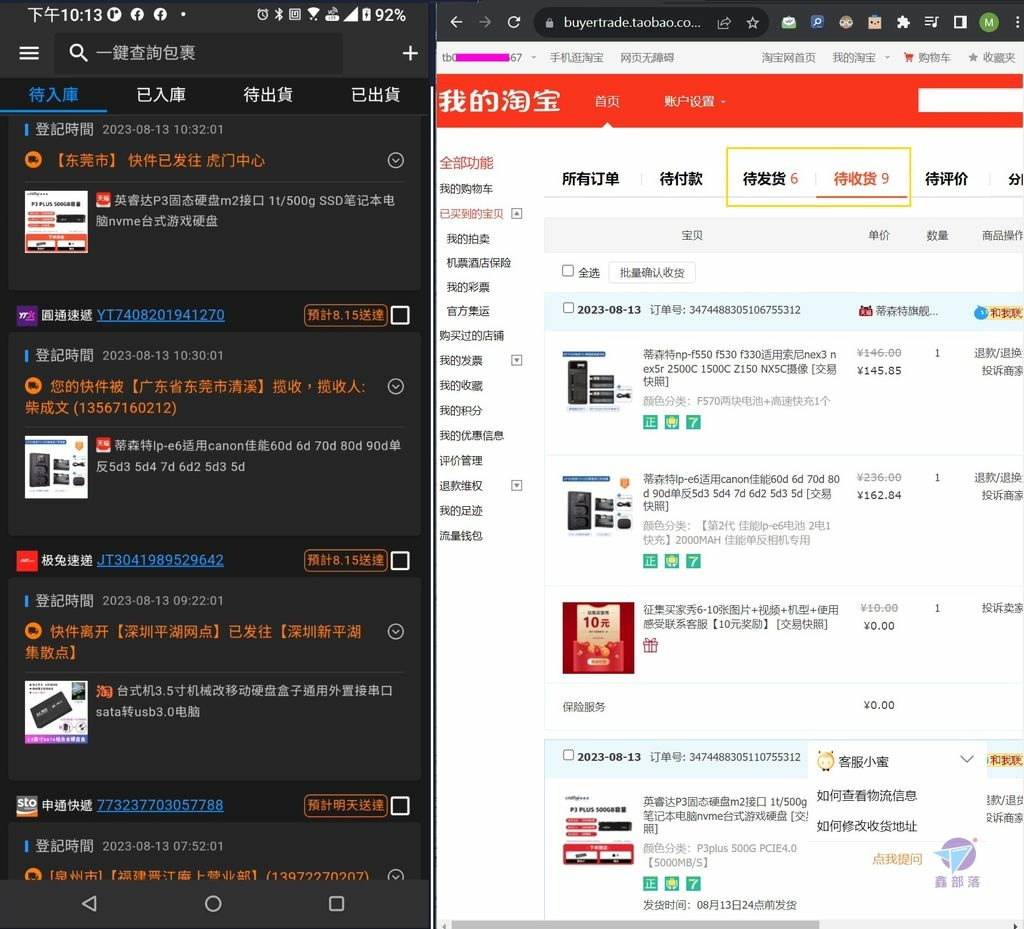
Task: Select order 3474488305106755312 checkbox
Action: (x=568, y=308)
